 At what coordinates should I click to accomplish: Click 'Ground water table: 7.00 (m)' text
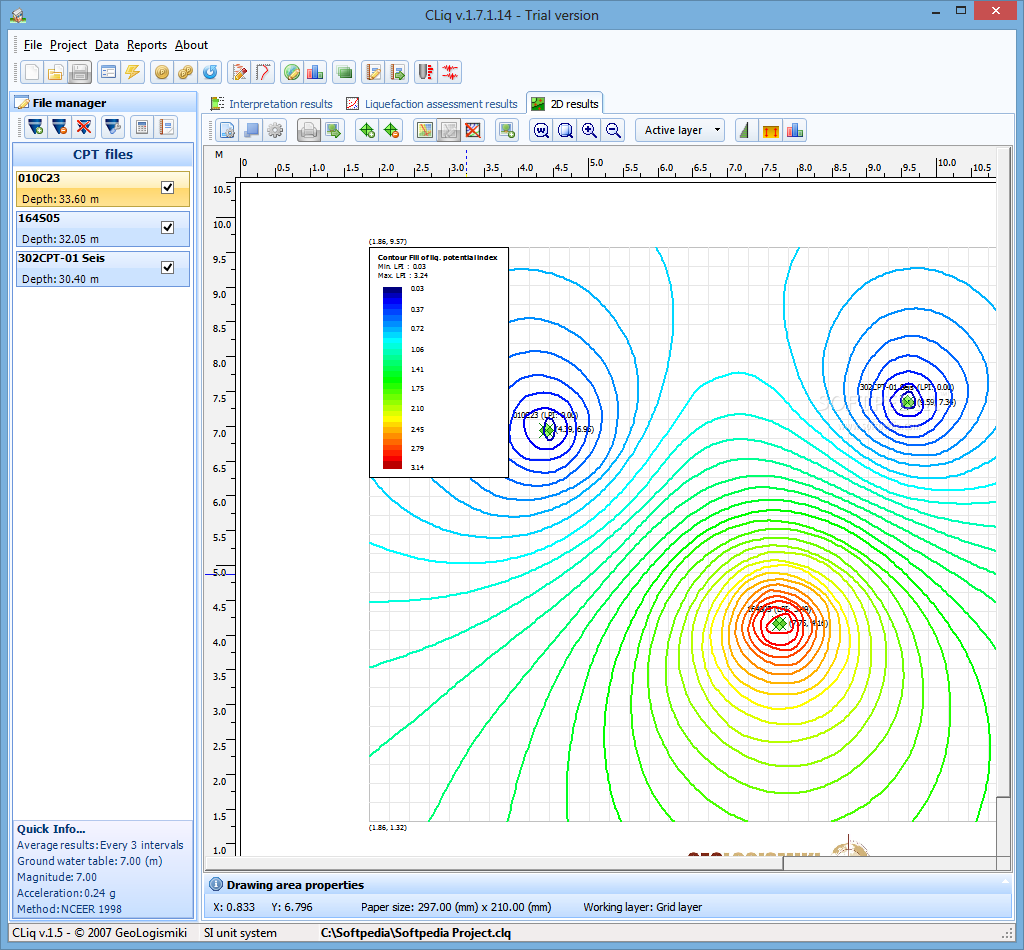point(89,861)
